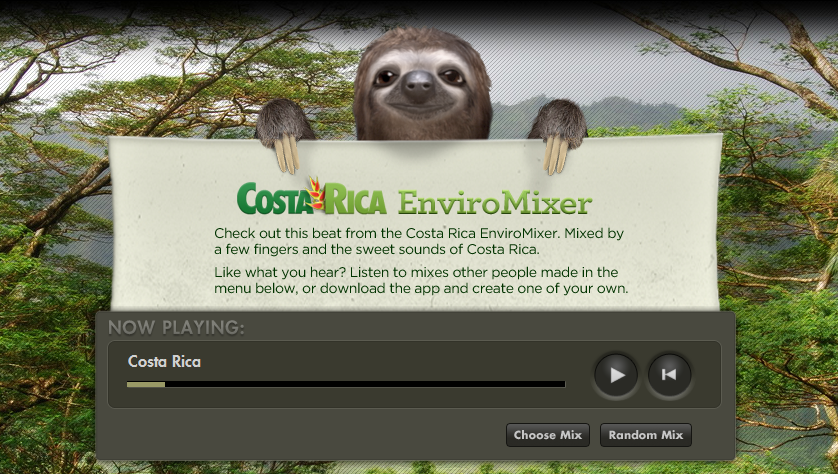Play the Costa Rica mix
This screenshot has height=474, width=838.
point(616,375)
